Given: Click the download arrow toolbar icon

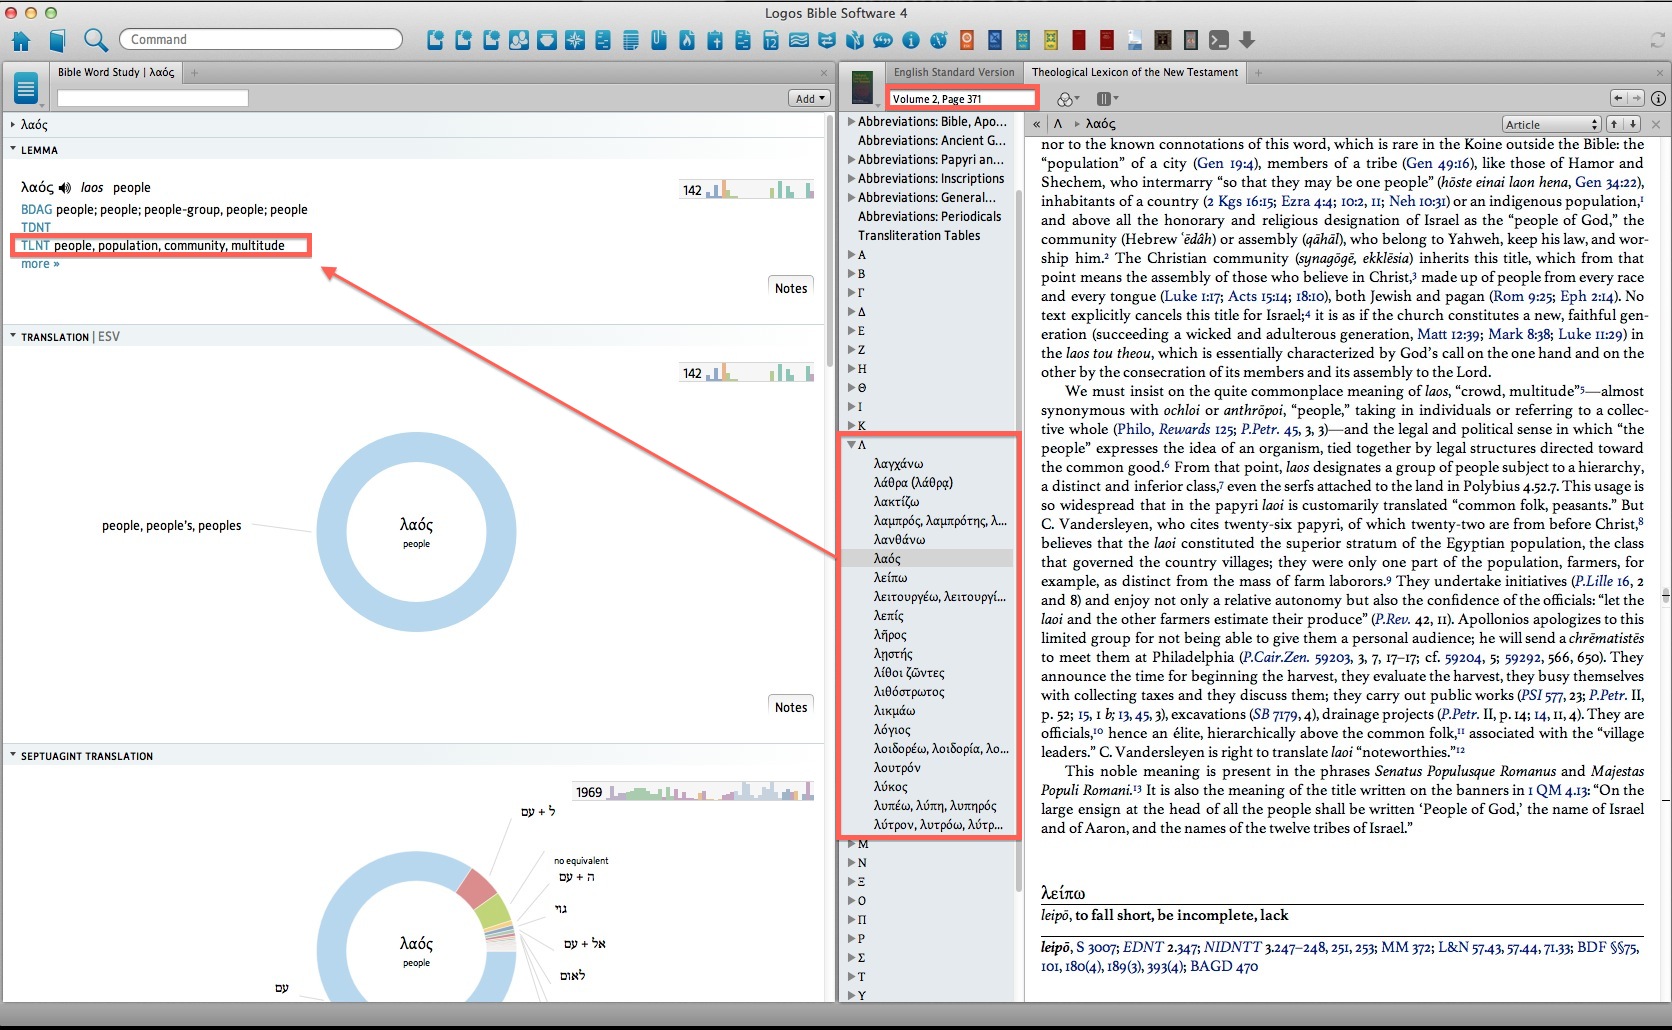Looking at the screenshot, I should pos(1247,40).
